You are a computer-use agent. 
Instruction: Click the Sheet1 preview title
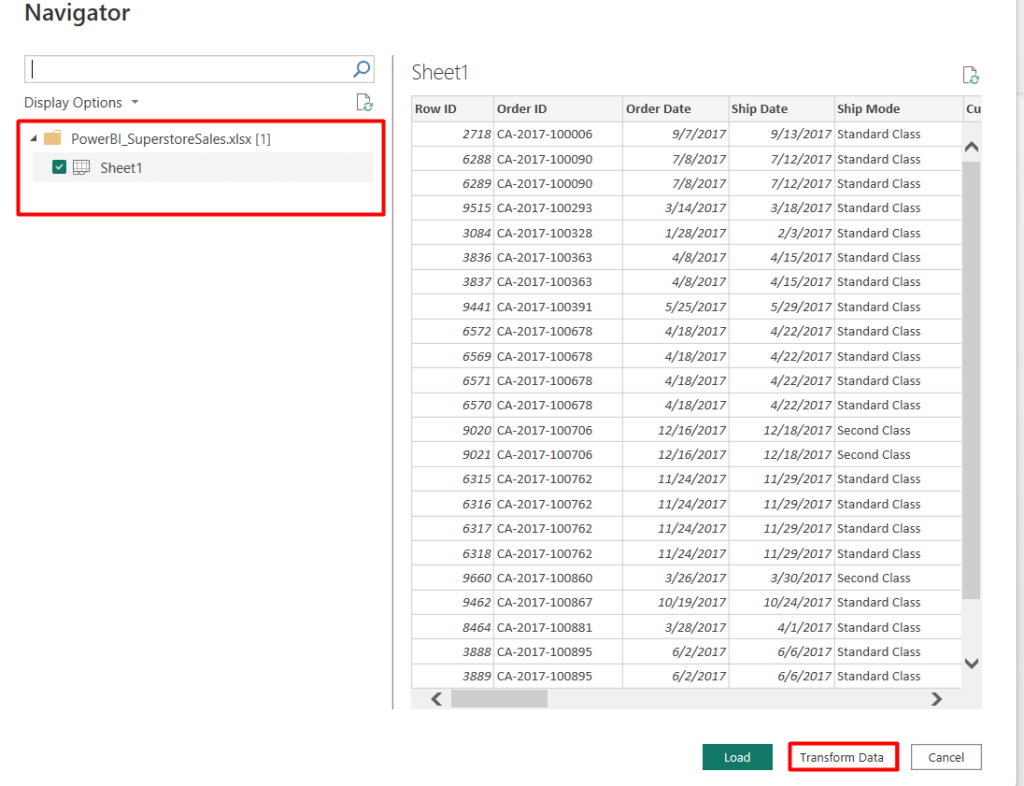(x=440, y=72)
